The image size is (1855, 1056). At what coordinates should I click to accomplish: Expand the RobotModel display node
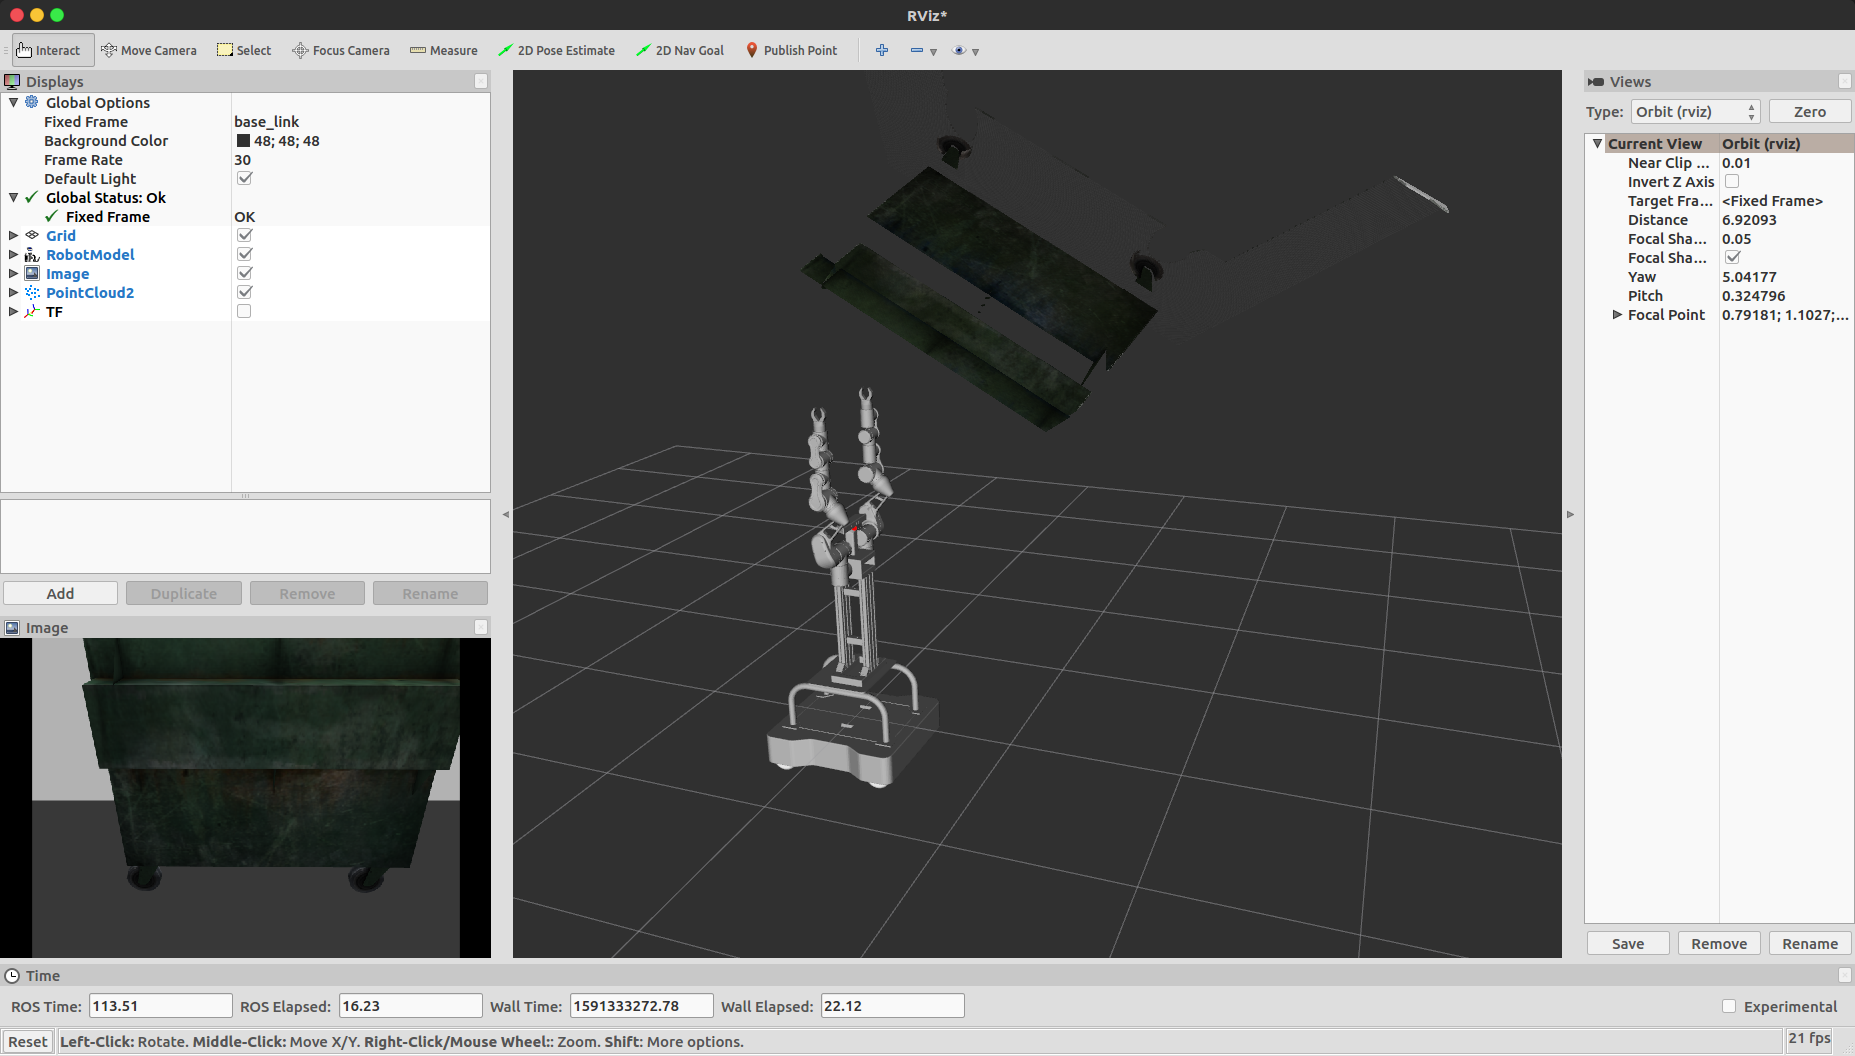[x=13, y=254]
